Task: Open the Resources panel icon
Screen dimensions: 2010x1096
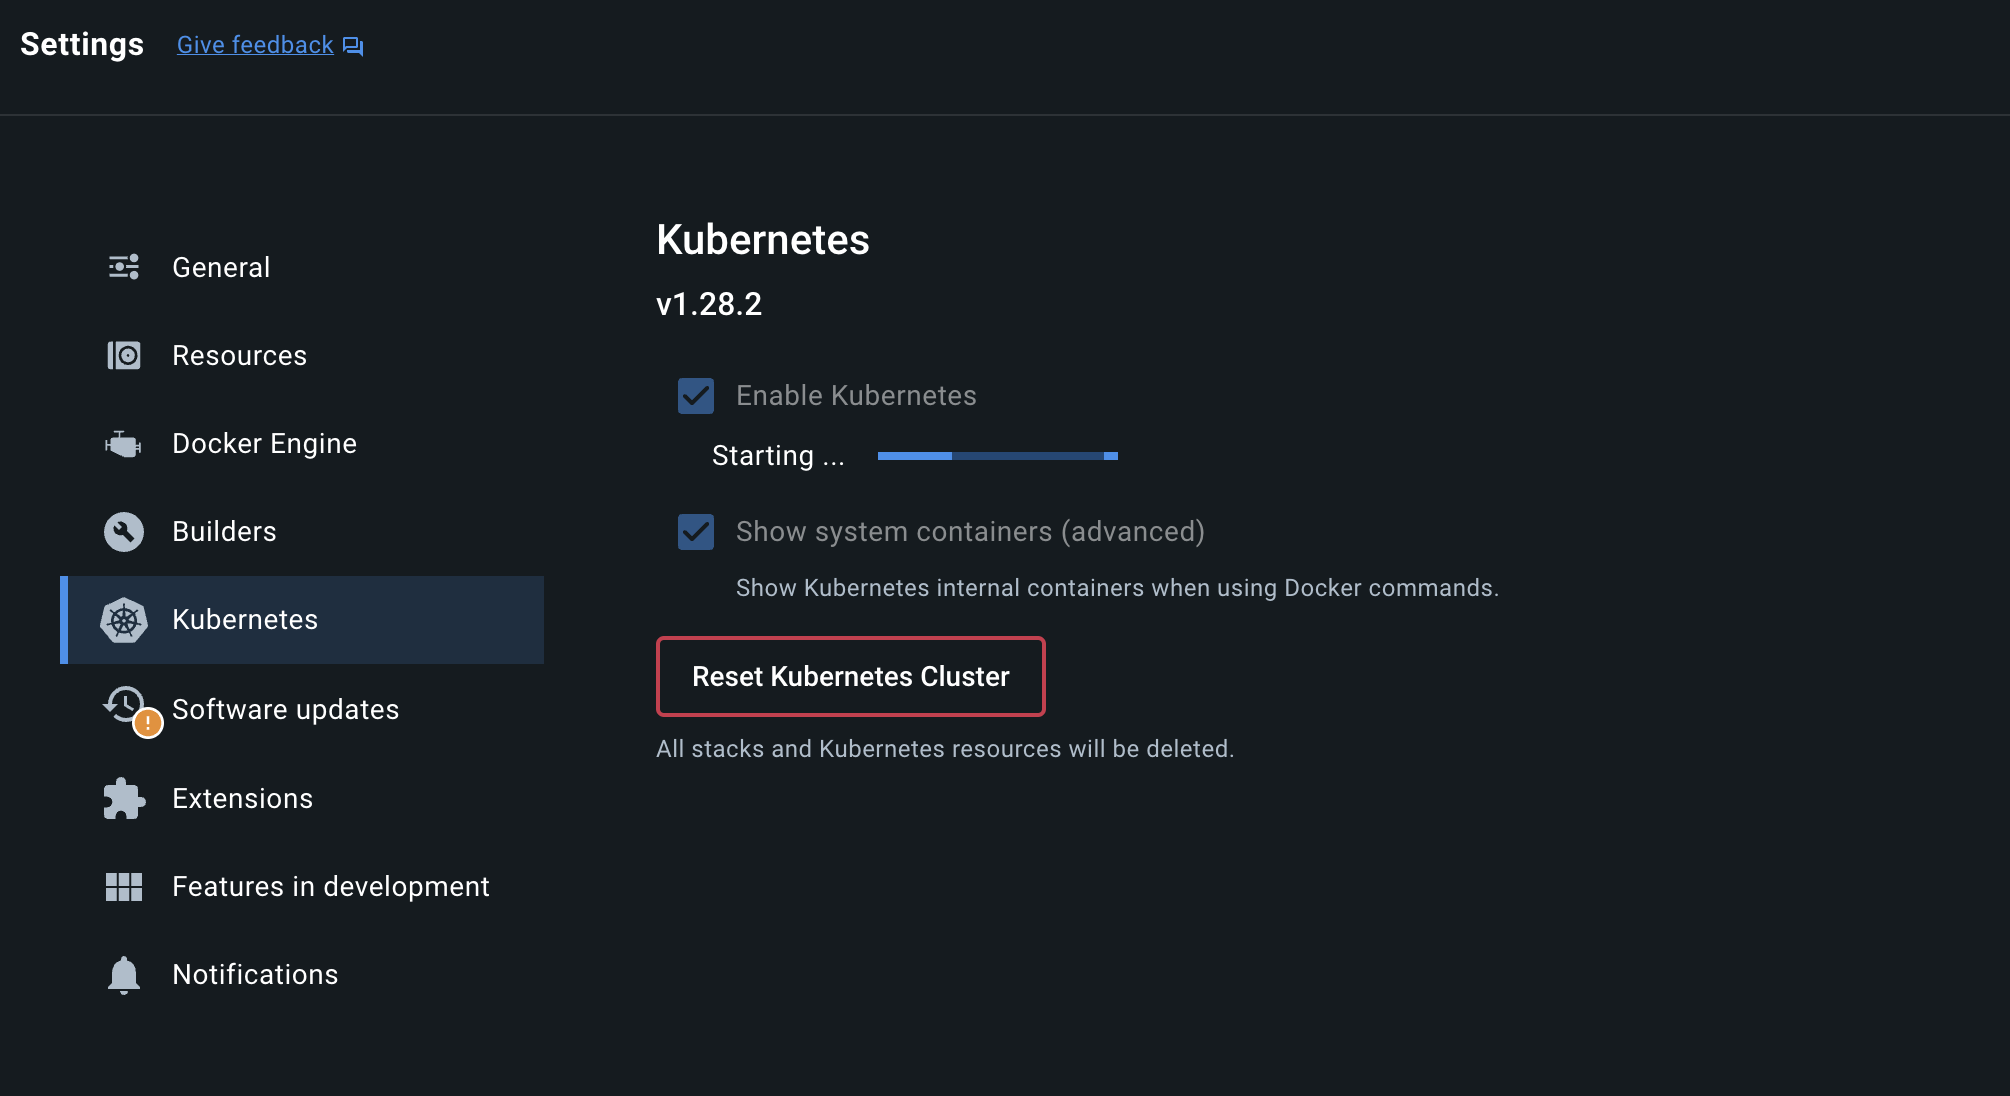Action: [x=123, y=355]
